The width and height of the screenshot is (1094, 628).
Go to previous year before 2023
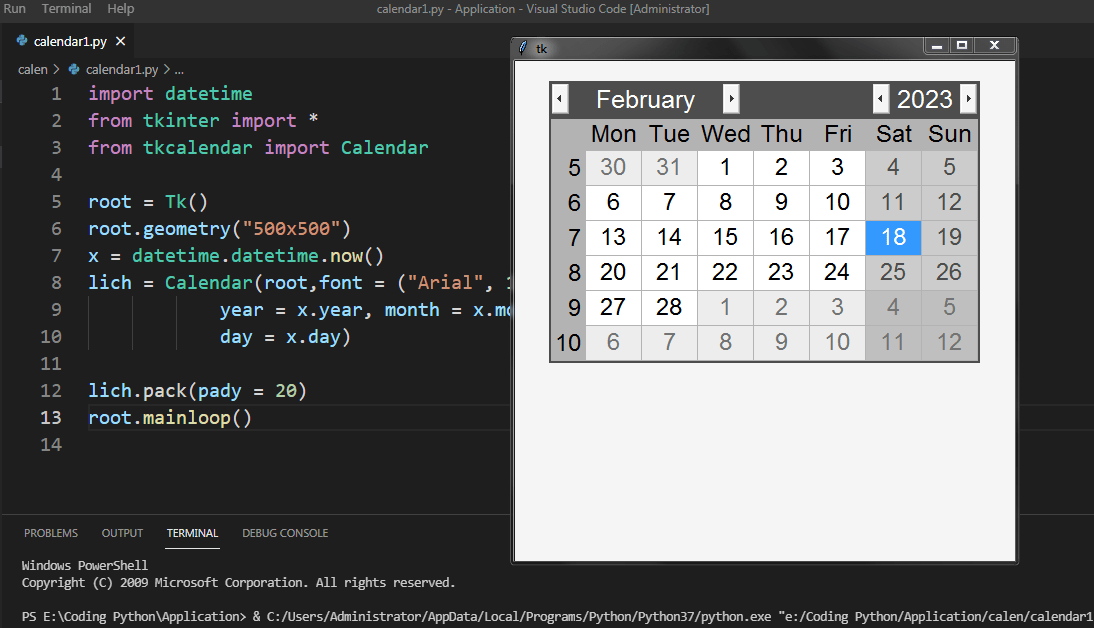point(880,99)
